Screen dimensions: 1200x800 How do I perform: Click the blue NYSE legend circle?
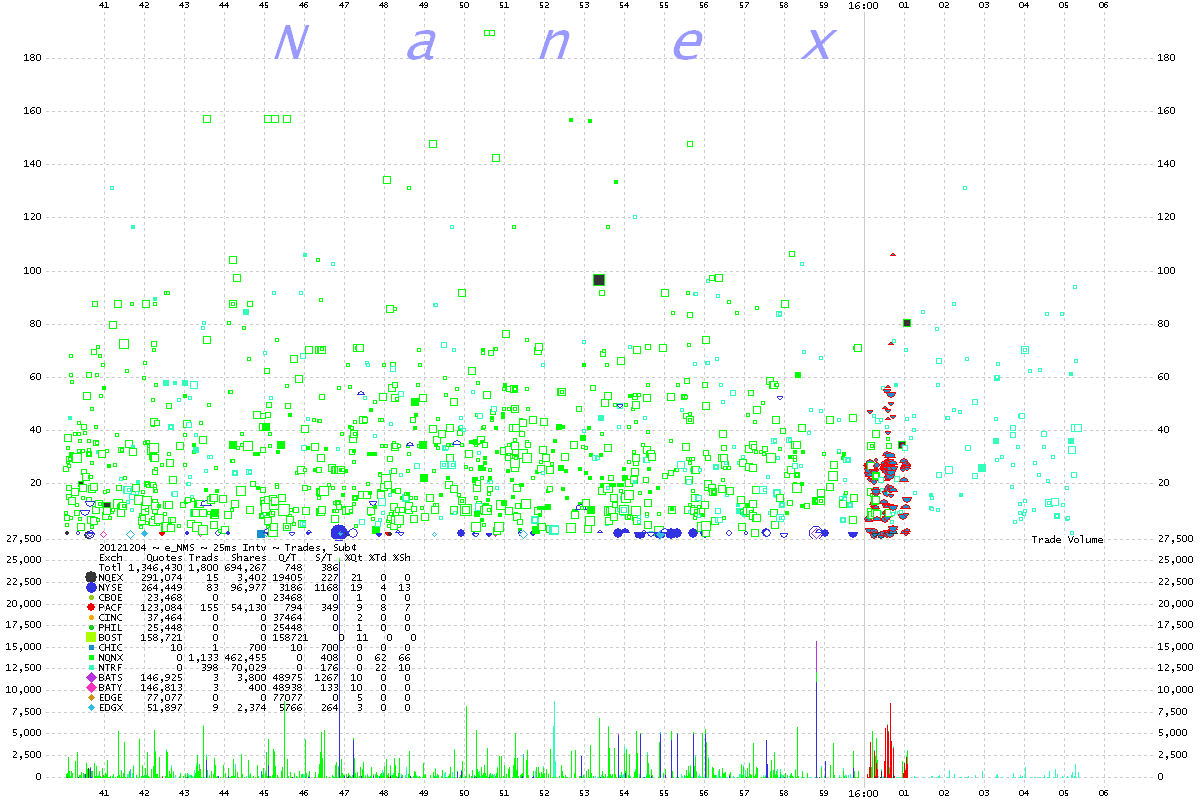pos(91,588)
